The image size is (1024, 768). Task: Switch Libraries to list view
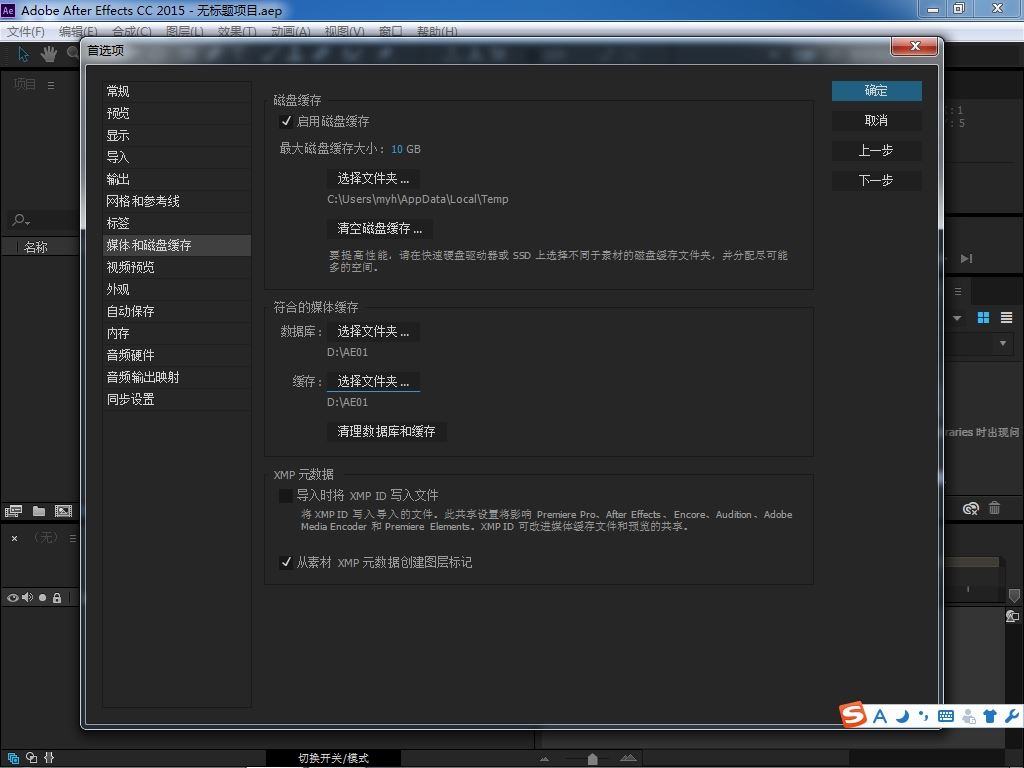[1006, 317]
